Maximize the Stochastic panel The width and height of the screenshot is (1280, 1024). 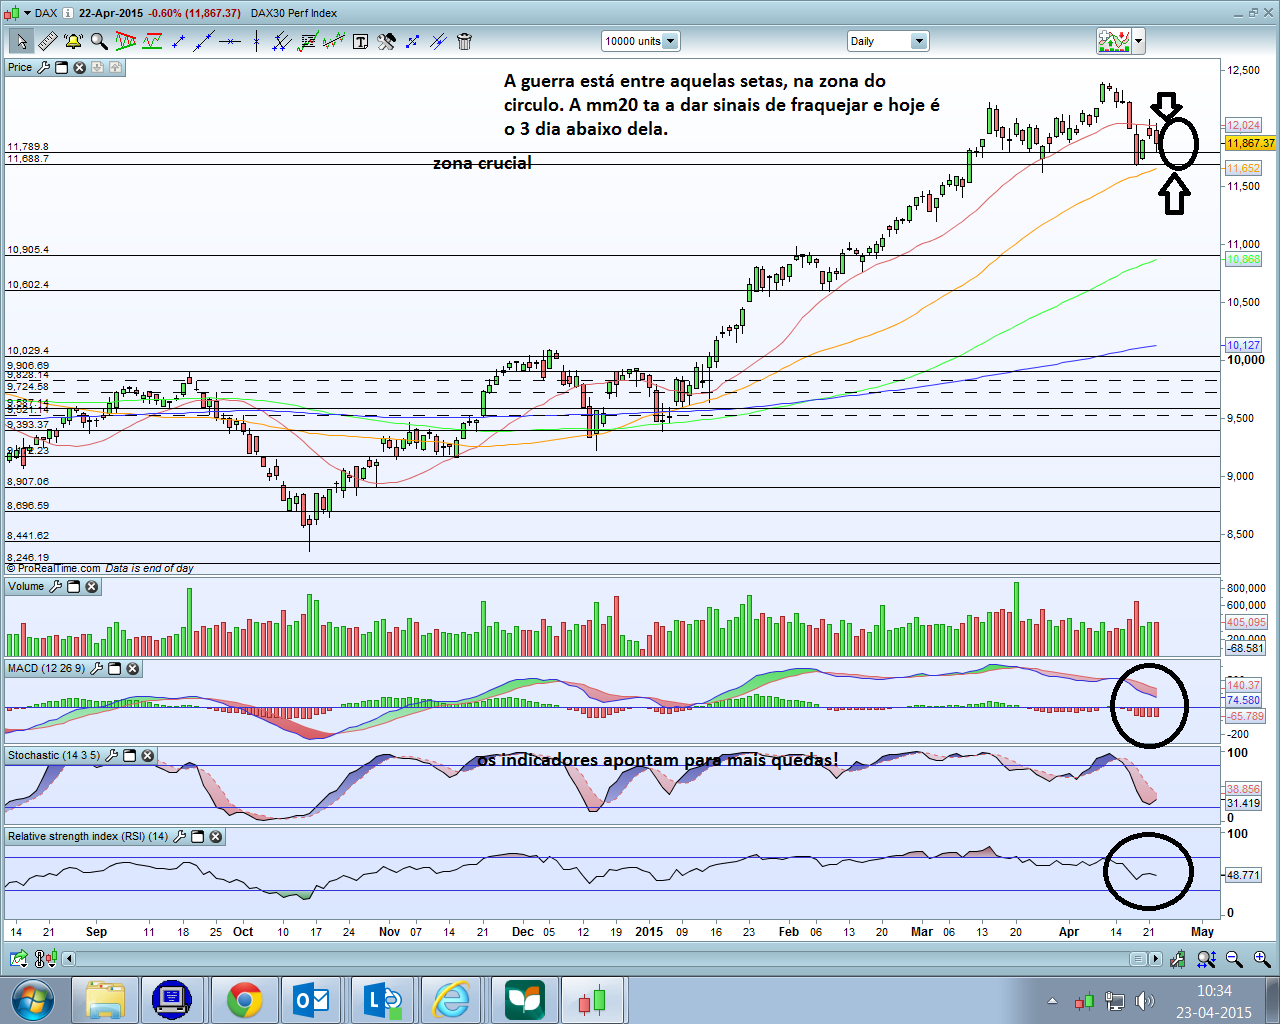click(x=129, y=755)
